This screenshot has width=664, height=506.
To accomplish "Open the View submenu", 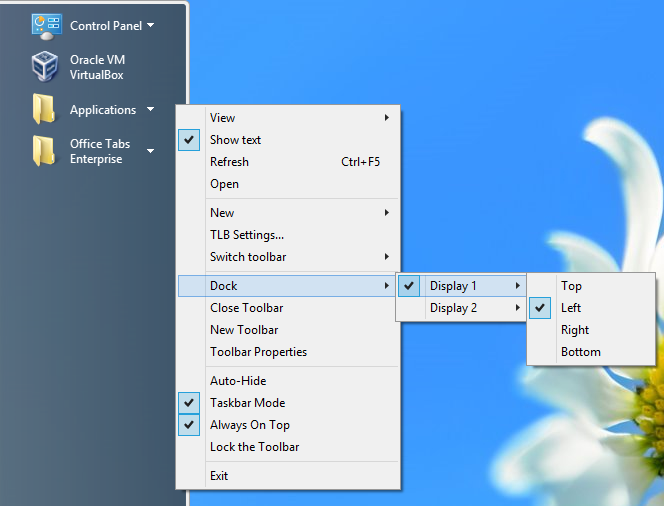I will coord(288,118).
